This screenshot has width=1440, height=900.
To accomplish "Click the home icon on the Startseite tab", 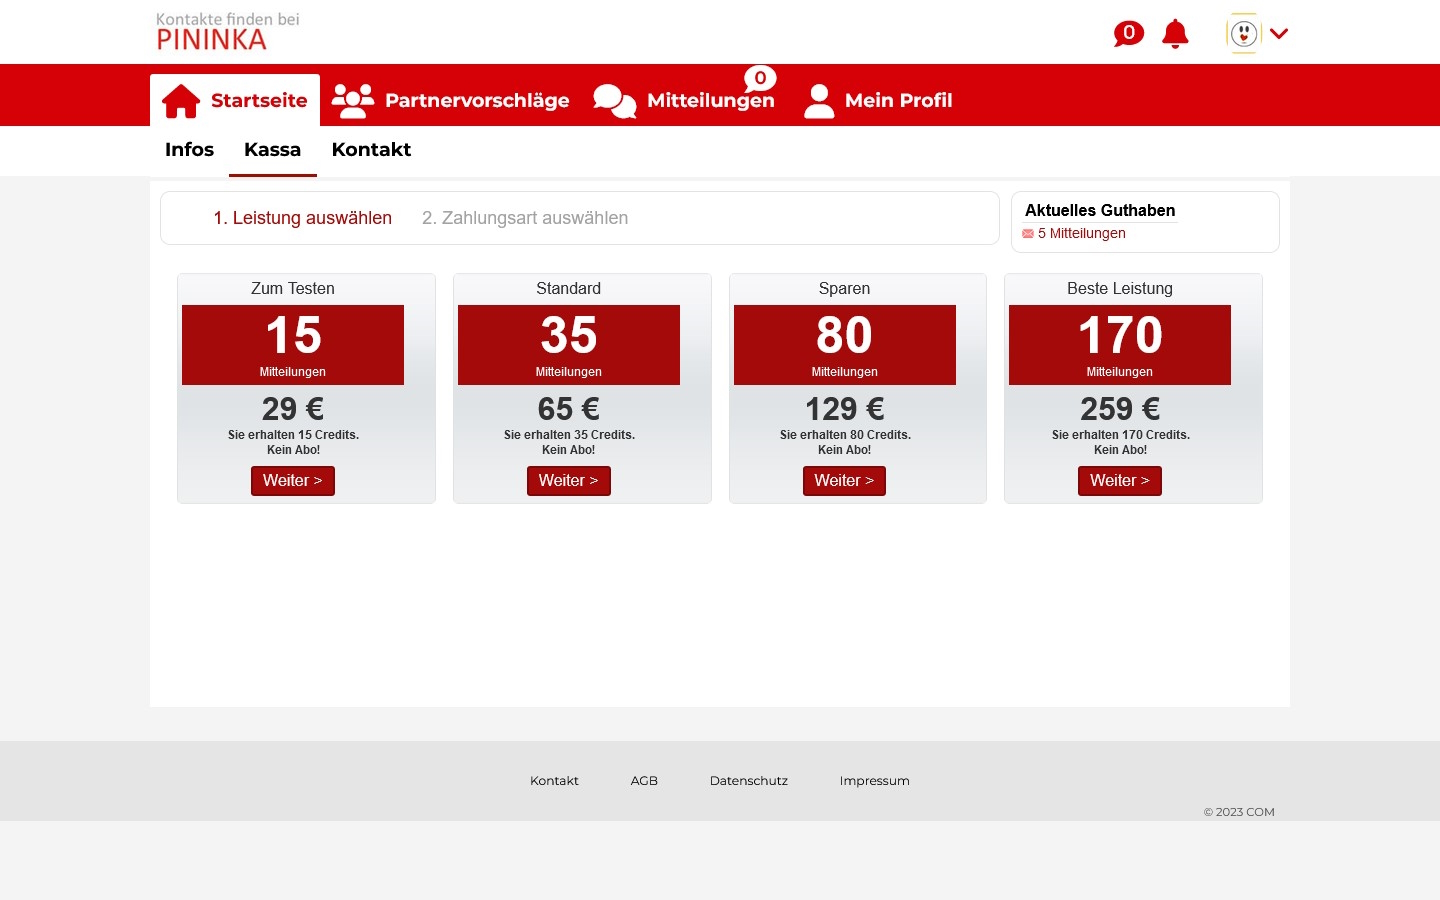I will (181, 100).
